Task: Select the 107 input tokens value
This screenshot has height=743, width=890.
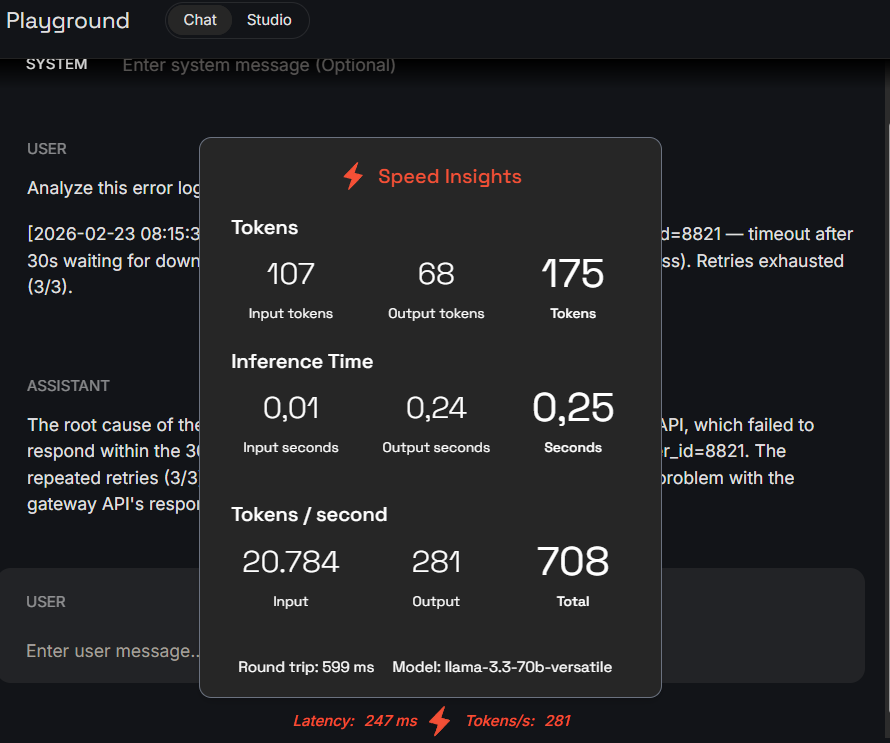Action: (x=291, y=274)
